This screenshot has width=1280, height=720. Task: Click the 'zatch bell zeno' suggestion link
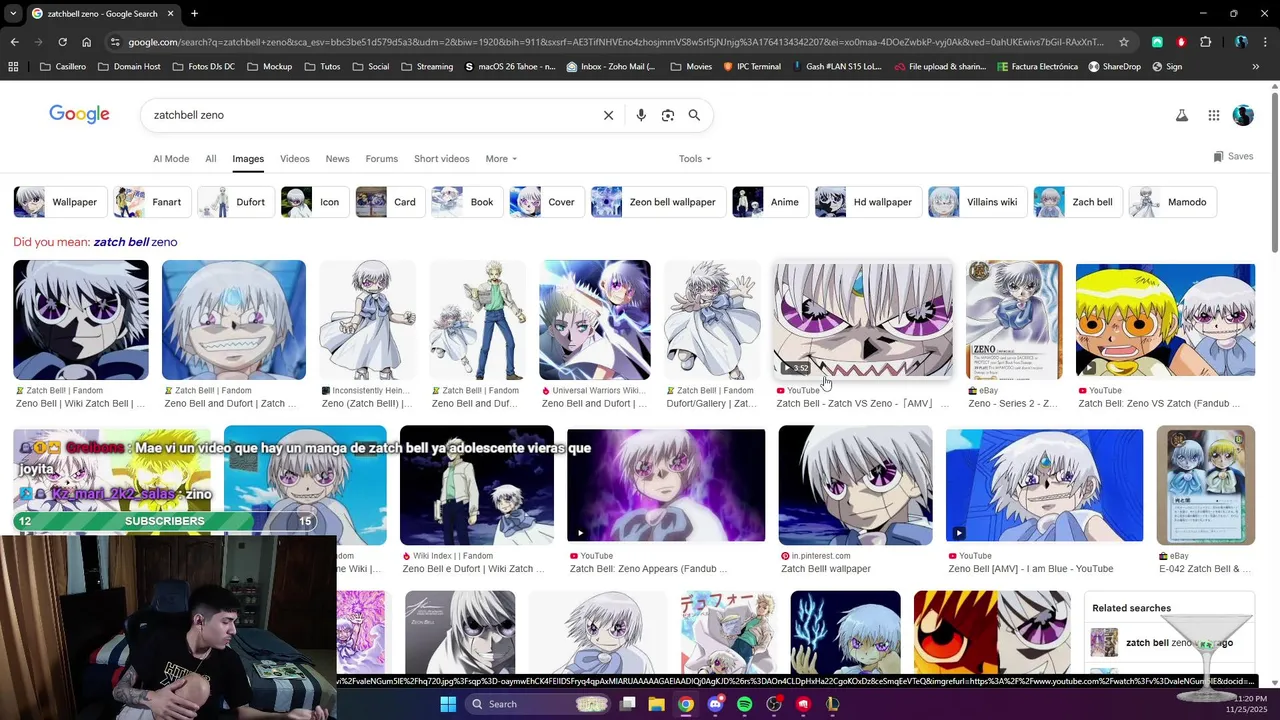coord(135,242)
